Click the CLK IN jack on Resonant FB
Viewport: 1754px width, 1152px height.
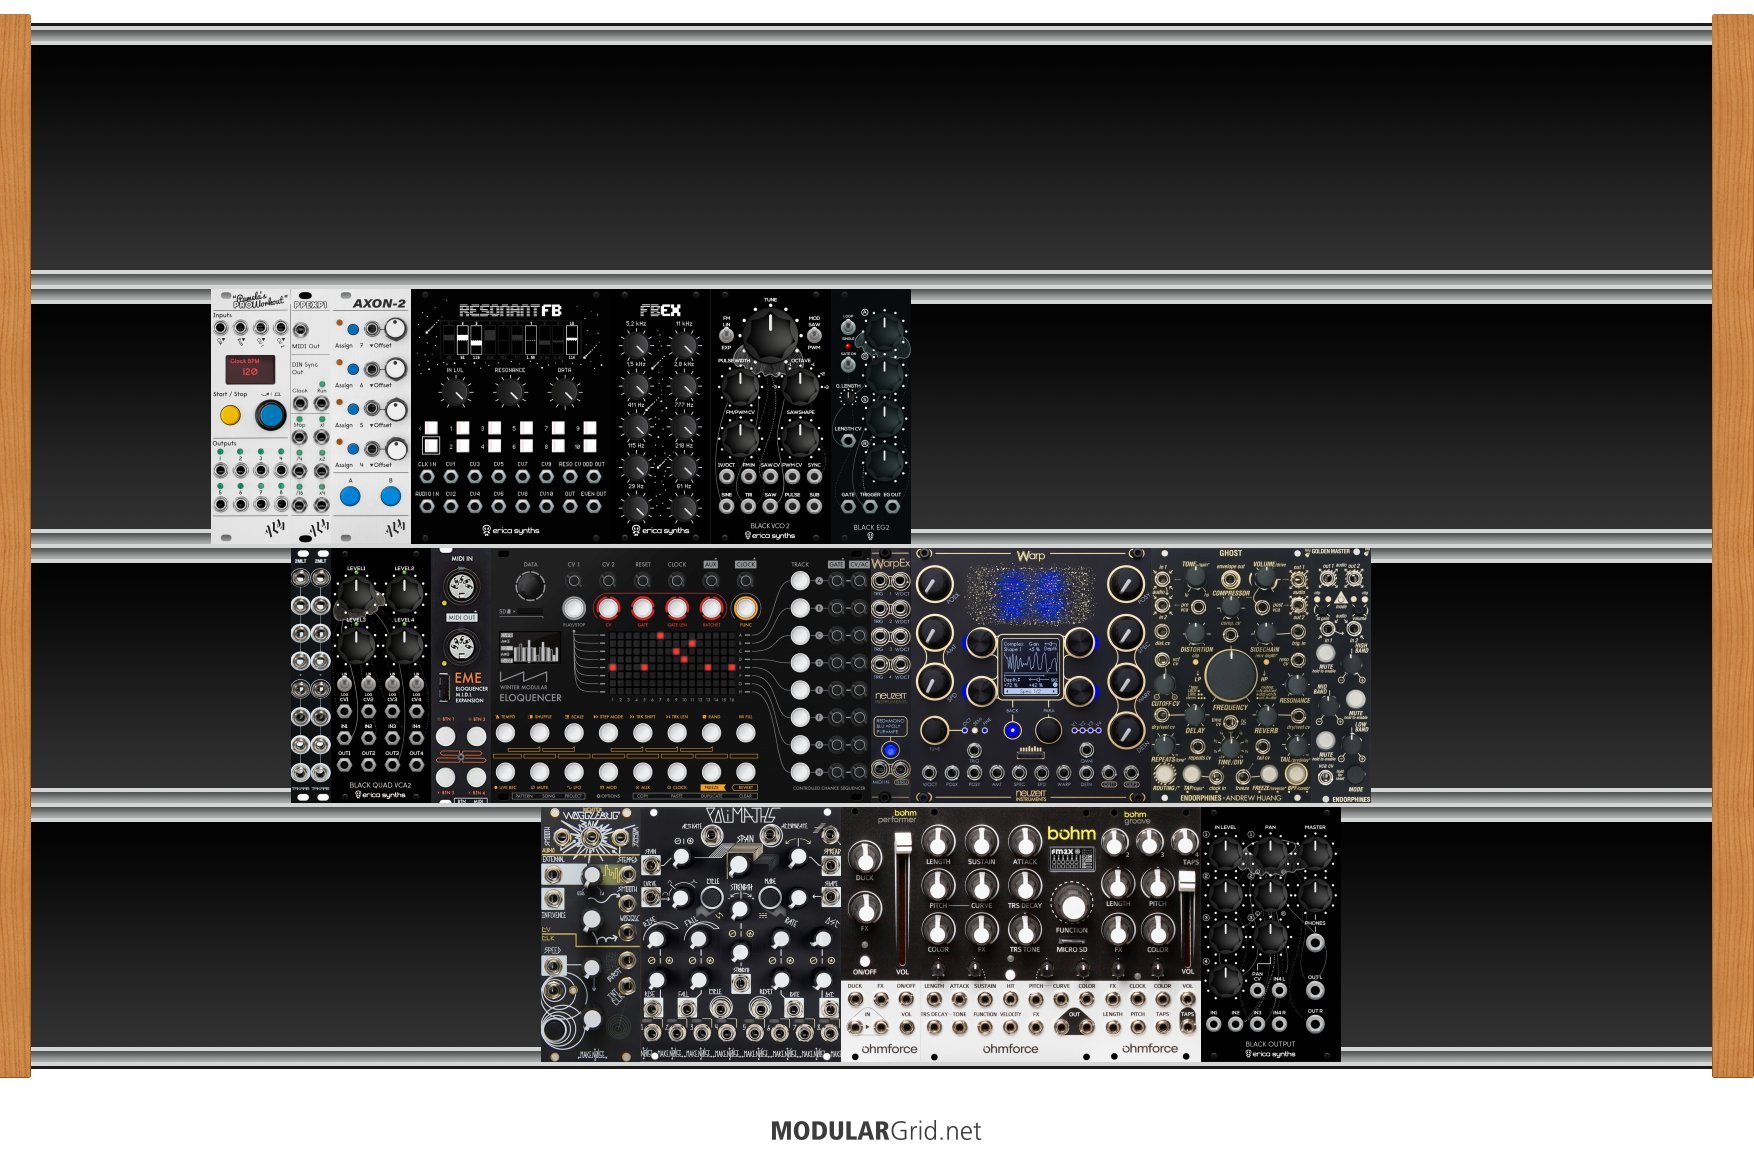[427, 477]
